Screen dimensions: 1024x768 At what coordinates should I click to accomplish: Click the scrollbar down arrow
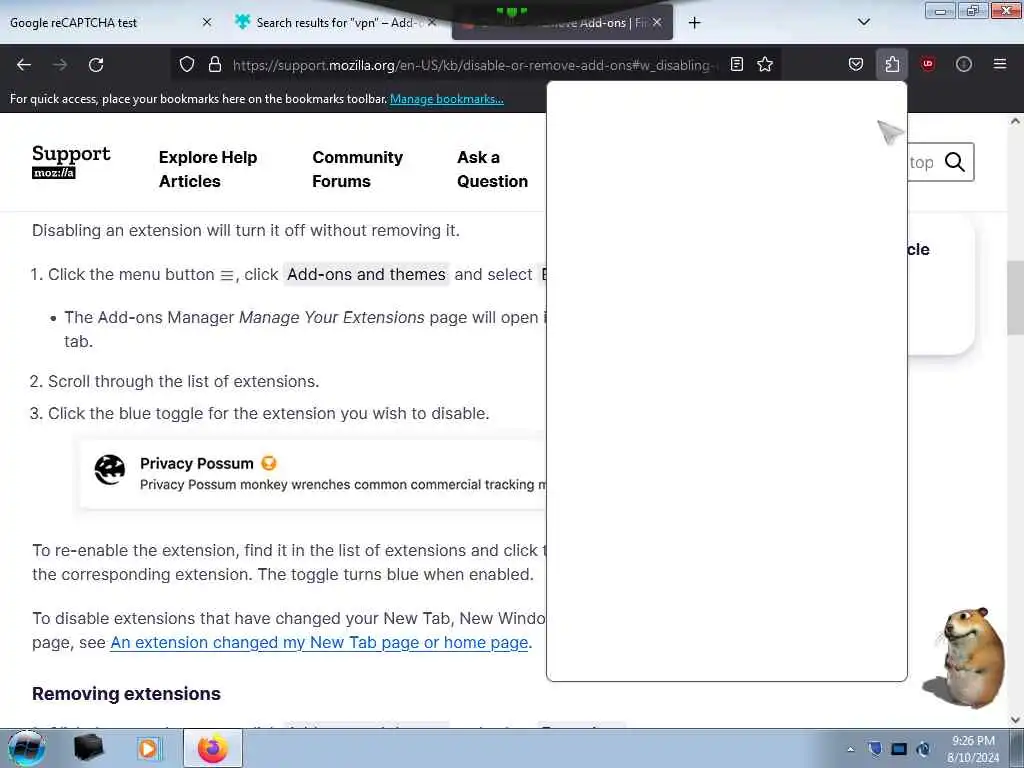[x=1016, y=720]
